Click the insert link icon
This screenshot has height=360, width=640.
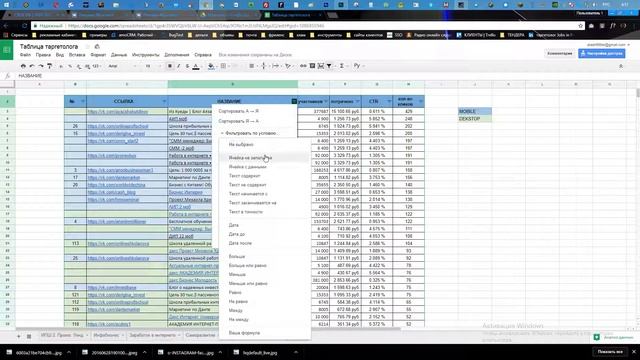(303, 66)
